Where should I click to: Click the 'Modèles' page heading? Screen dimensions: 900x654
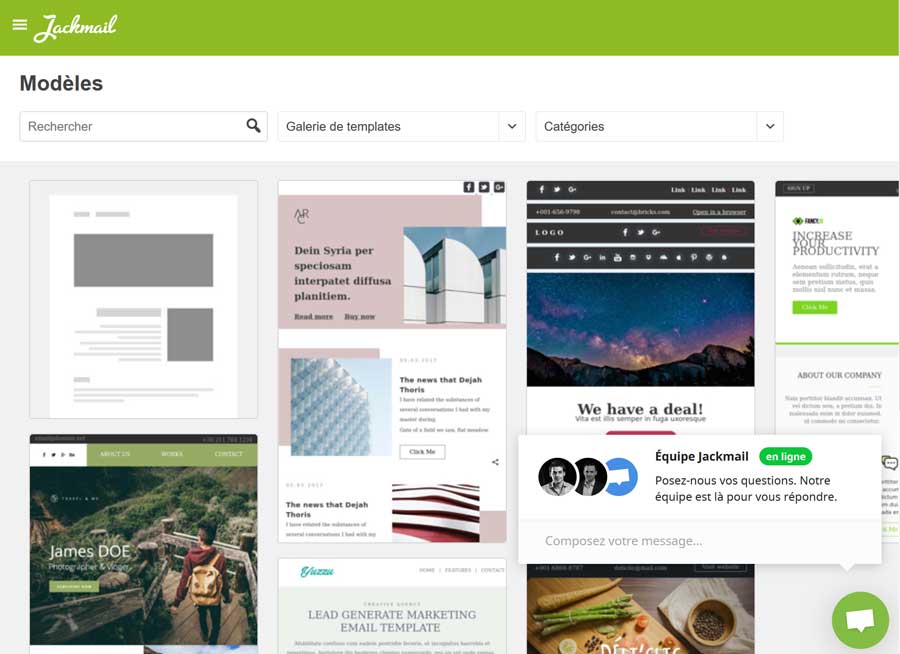click(61, 83)
